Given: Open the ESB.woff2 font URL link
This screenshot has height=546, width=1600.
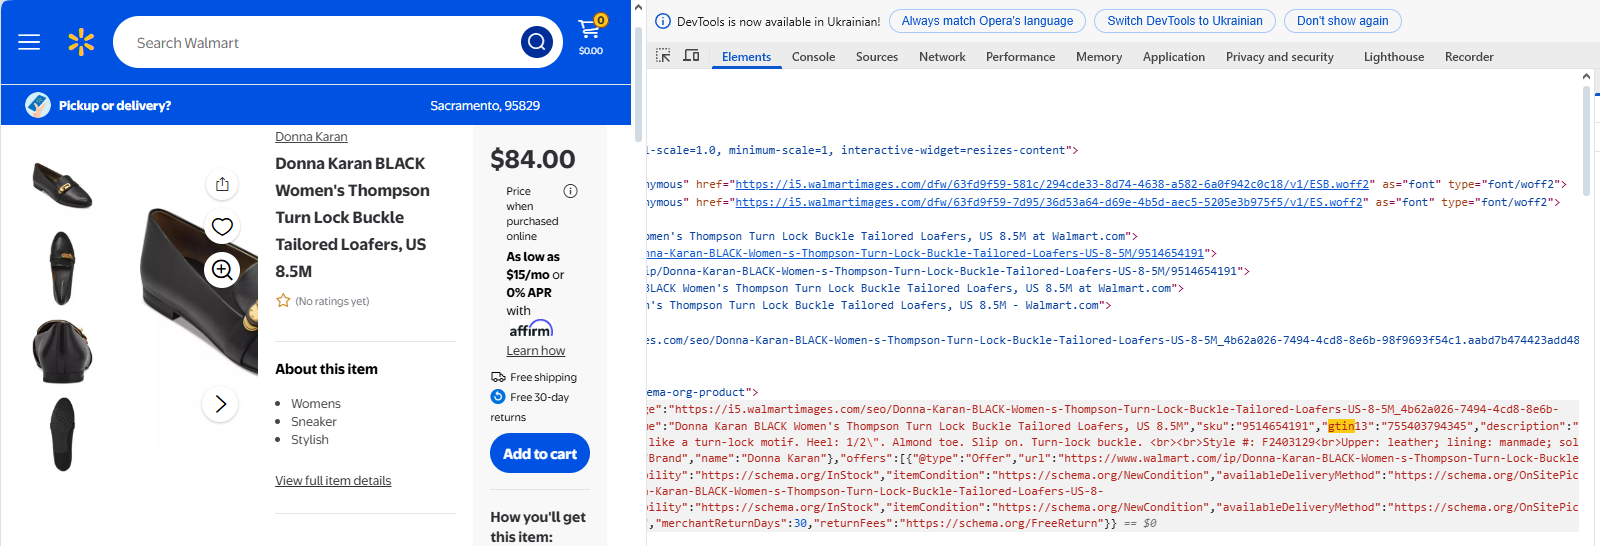Looking at the screenshot, I should pos(1052,184).
